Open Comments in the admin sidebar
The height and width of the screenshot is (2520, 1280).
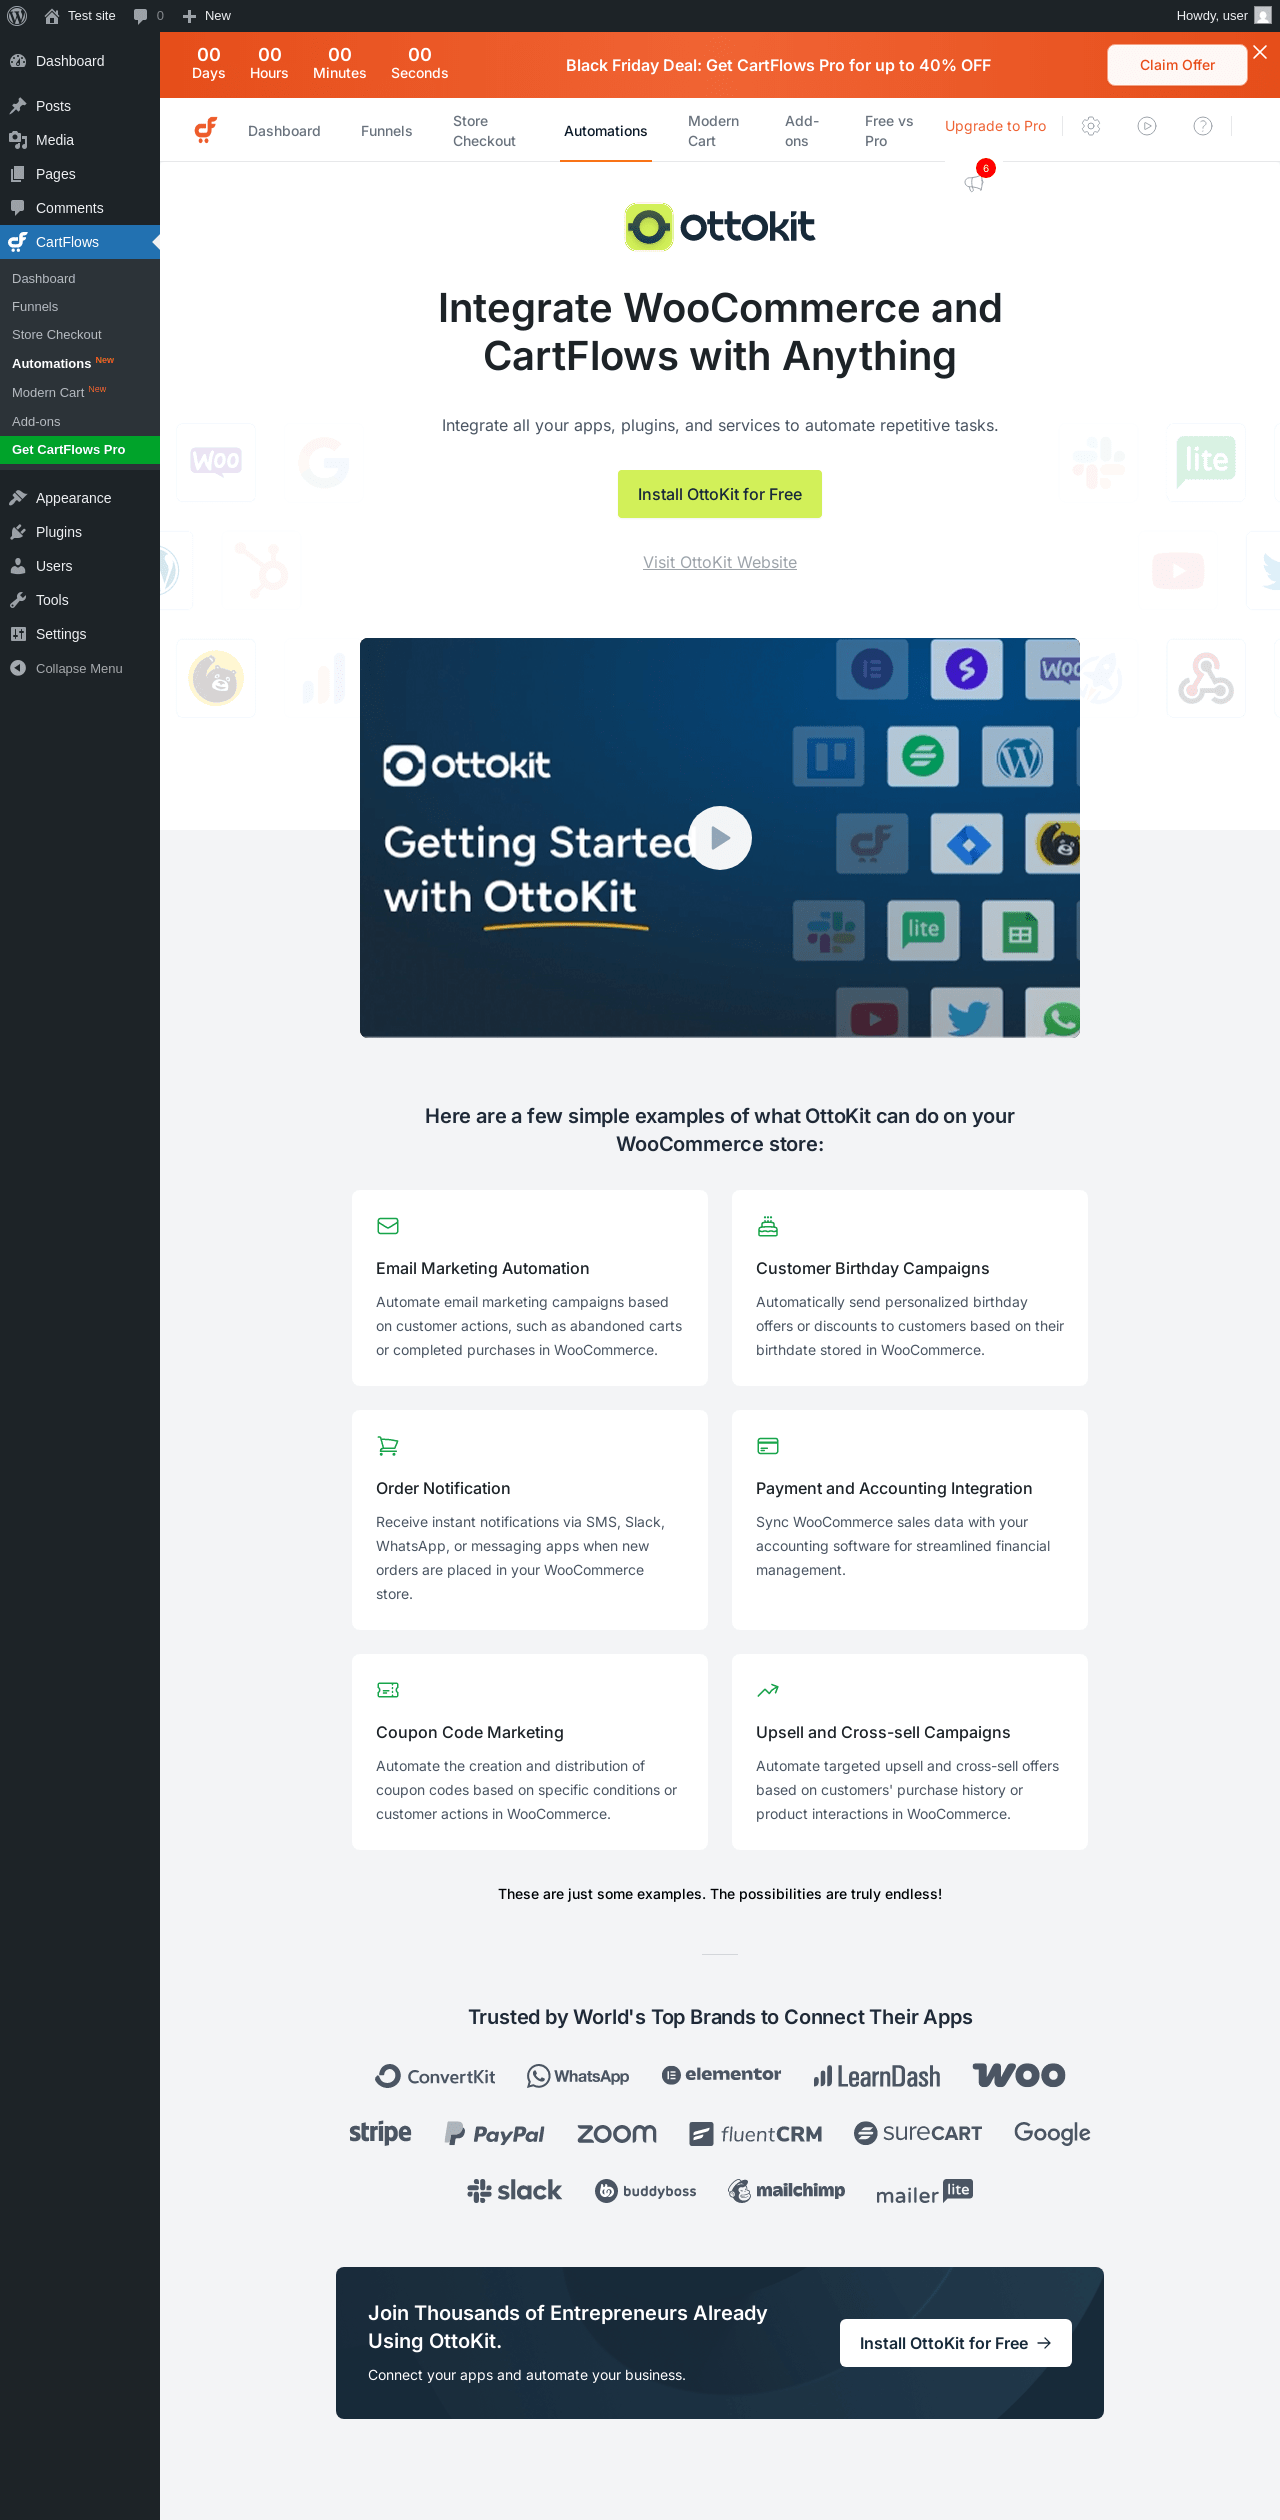pos(80,208)
